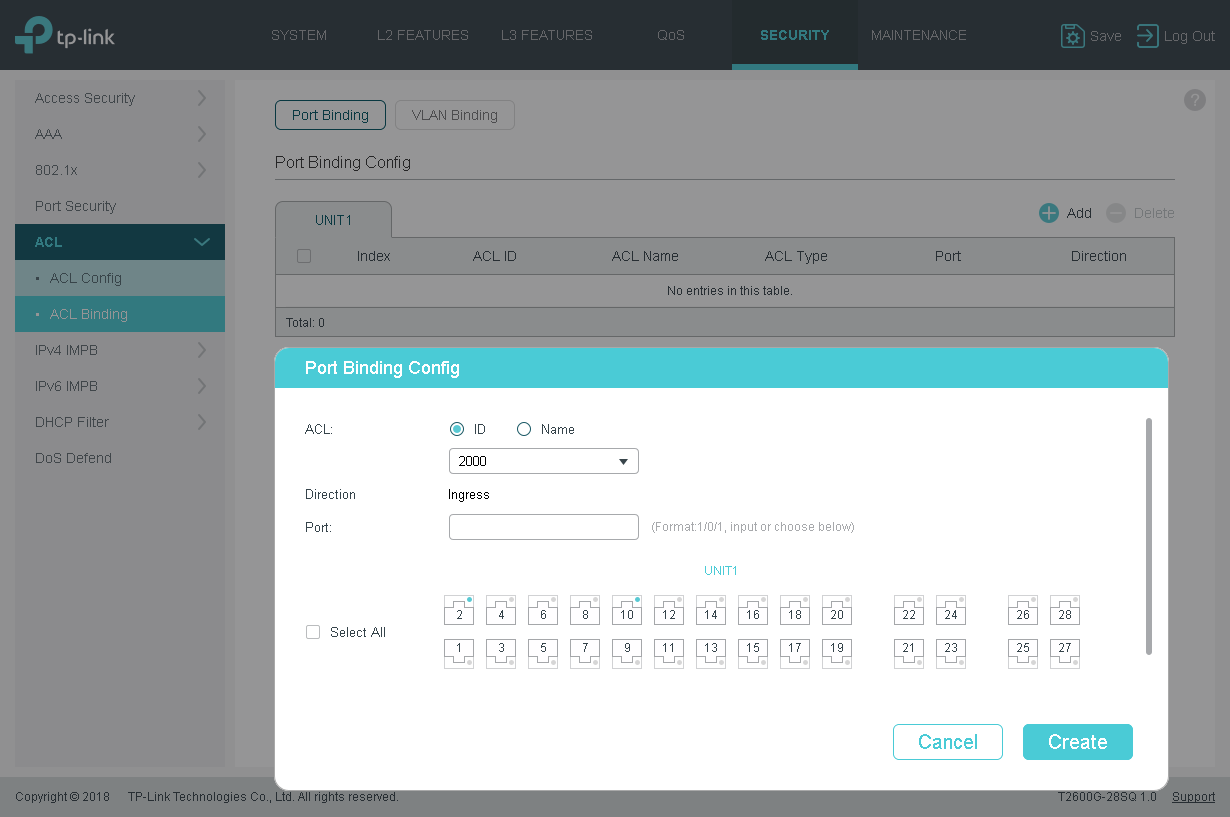Select port 12 icon in UNIT1
Image resolution: width=1230 pixels, height=817 pixels.
coord(669,611)
